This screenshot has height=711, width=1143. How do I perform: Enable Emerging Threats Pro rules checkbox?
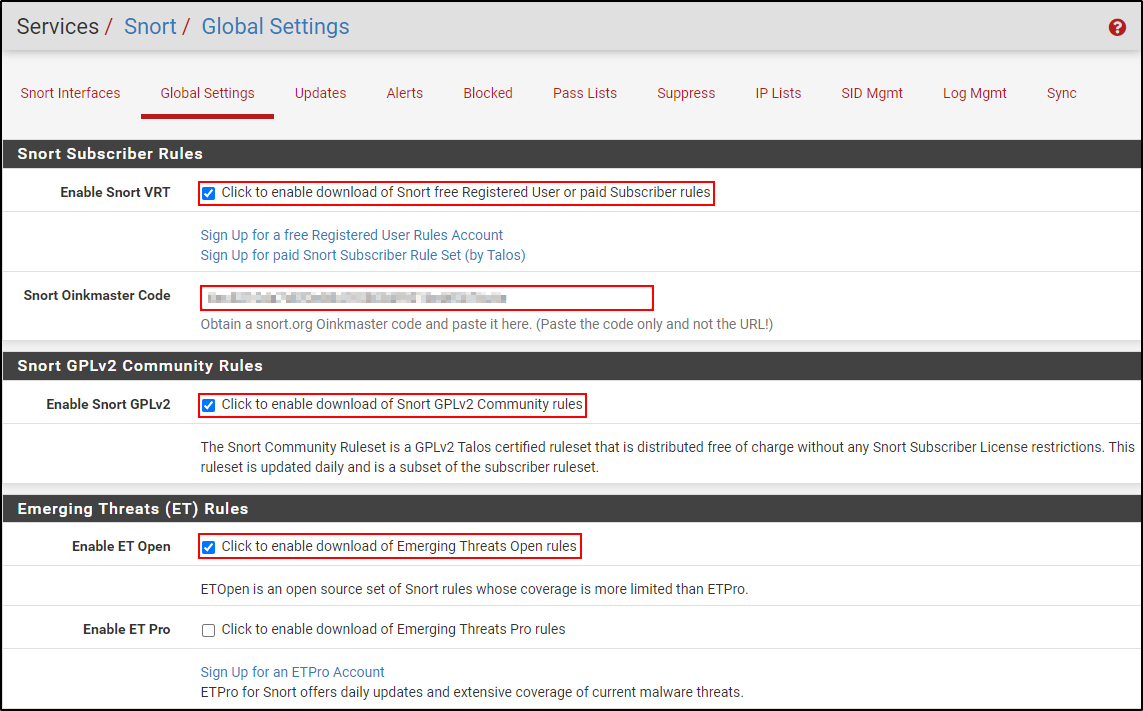(209, 630)
